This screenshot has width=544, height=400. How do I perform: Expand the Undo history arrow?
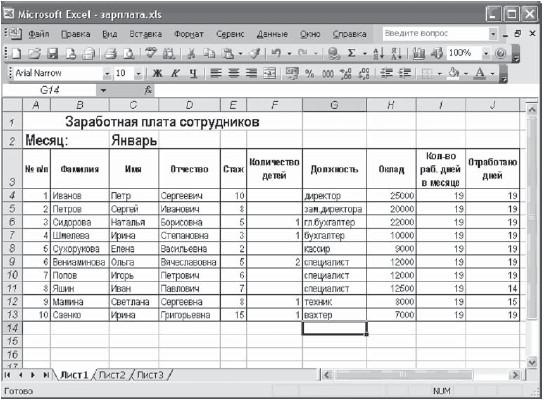[x=289, y=54]
